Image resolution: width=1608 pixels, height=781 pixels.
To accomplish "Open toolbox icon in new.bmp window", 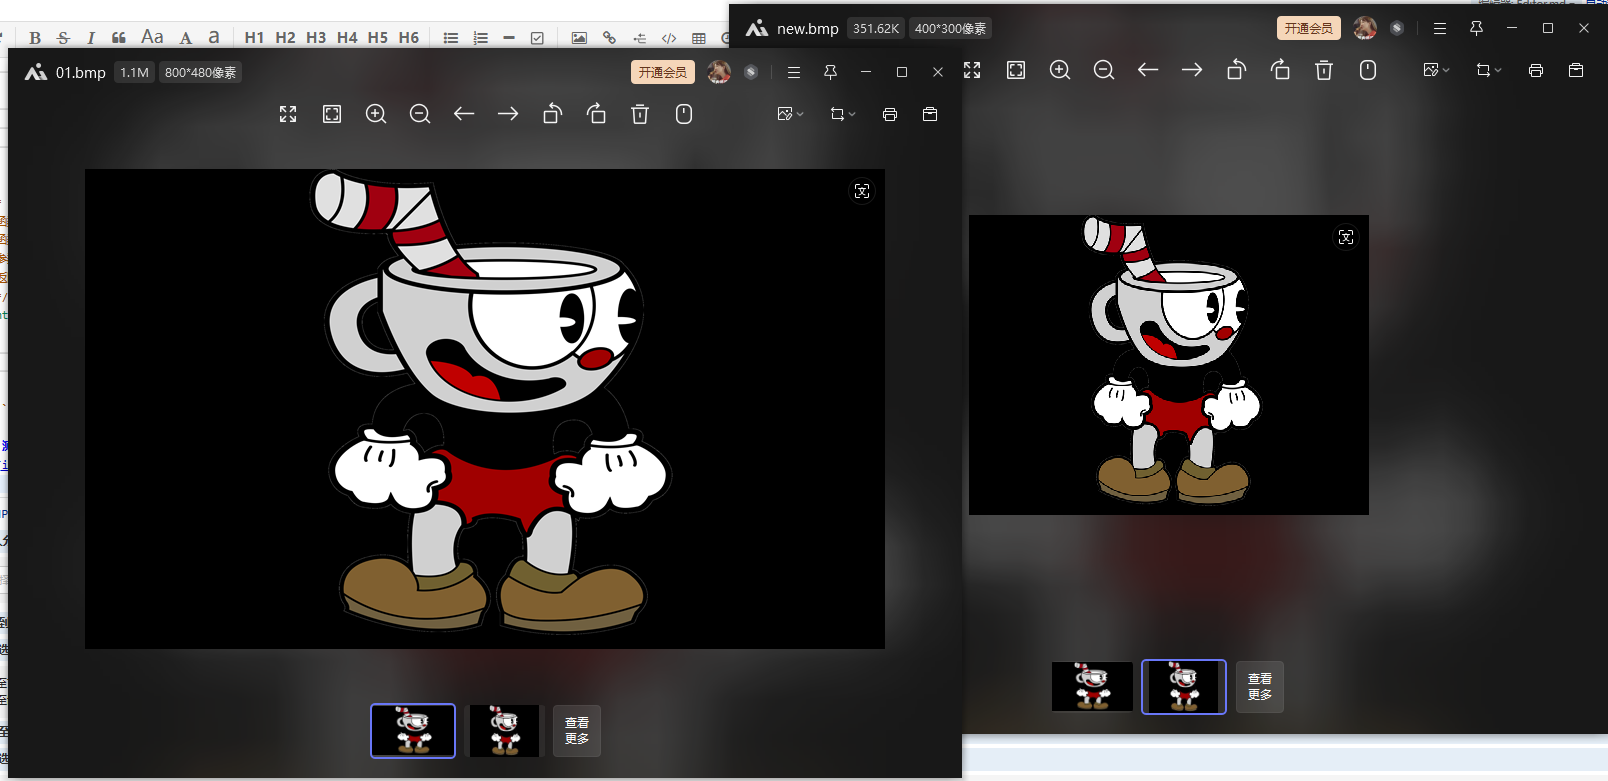I will click(1576, 70).
